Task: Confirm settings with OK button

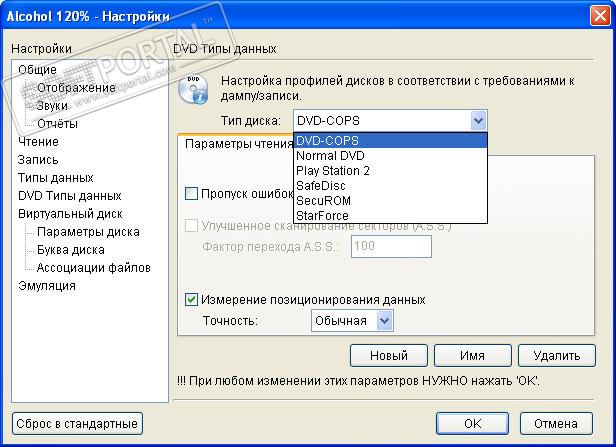Action: [472, 423]
